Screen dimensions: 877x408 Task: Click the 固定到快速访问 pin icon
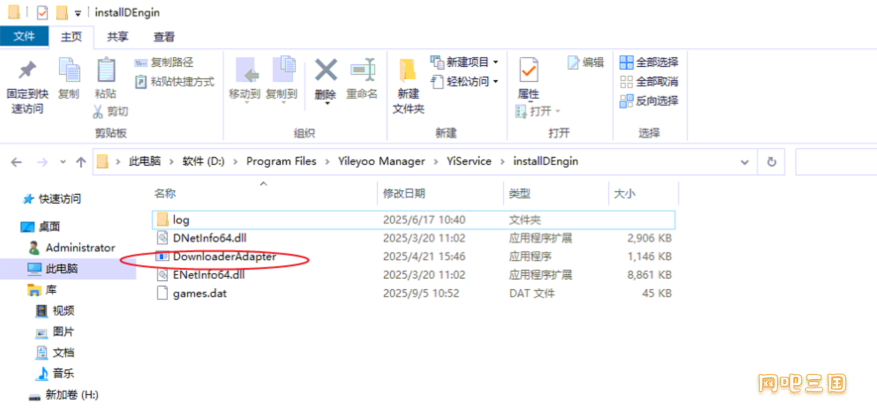pos(27,71)
